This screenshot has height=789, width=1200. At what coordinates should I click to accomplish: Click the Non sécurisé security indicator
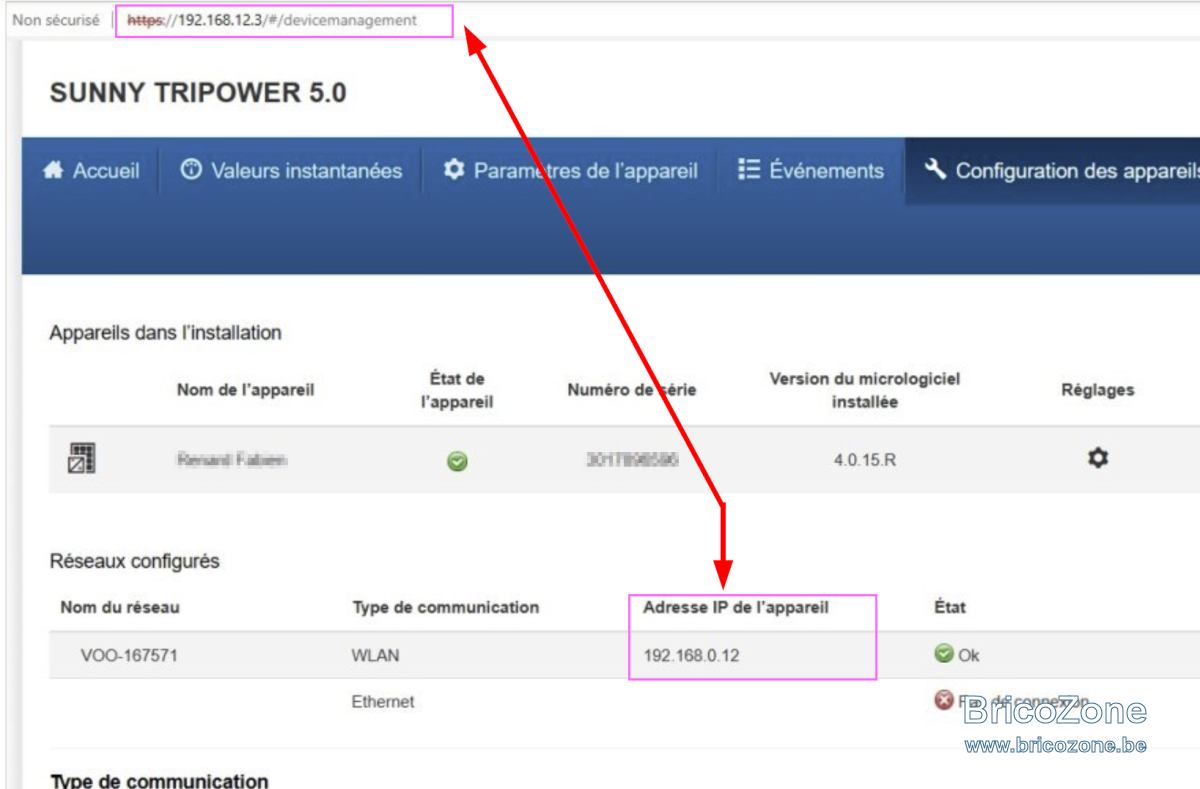click(x=56, y=20)
